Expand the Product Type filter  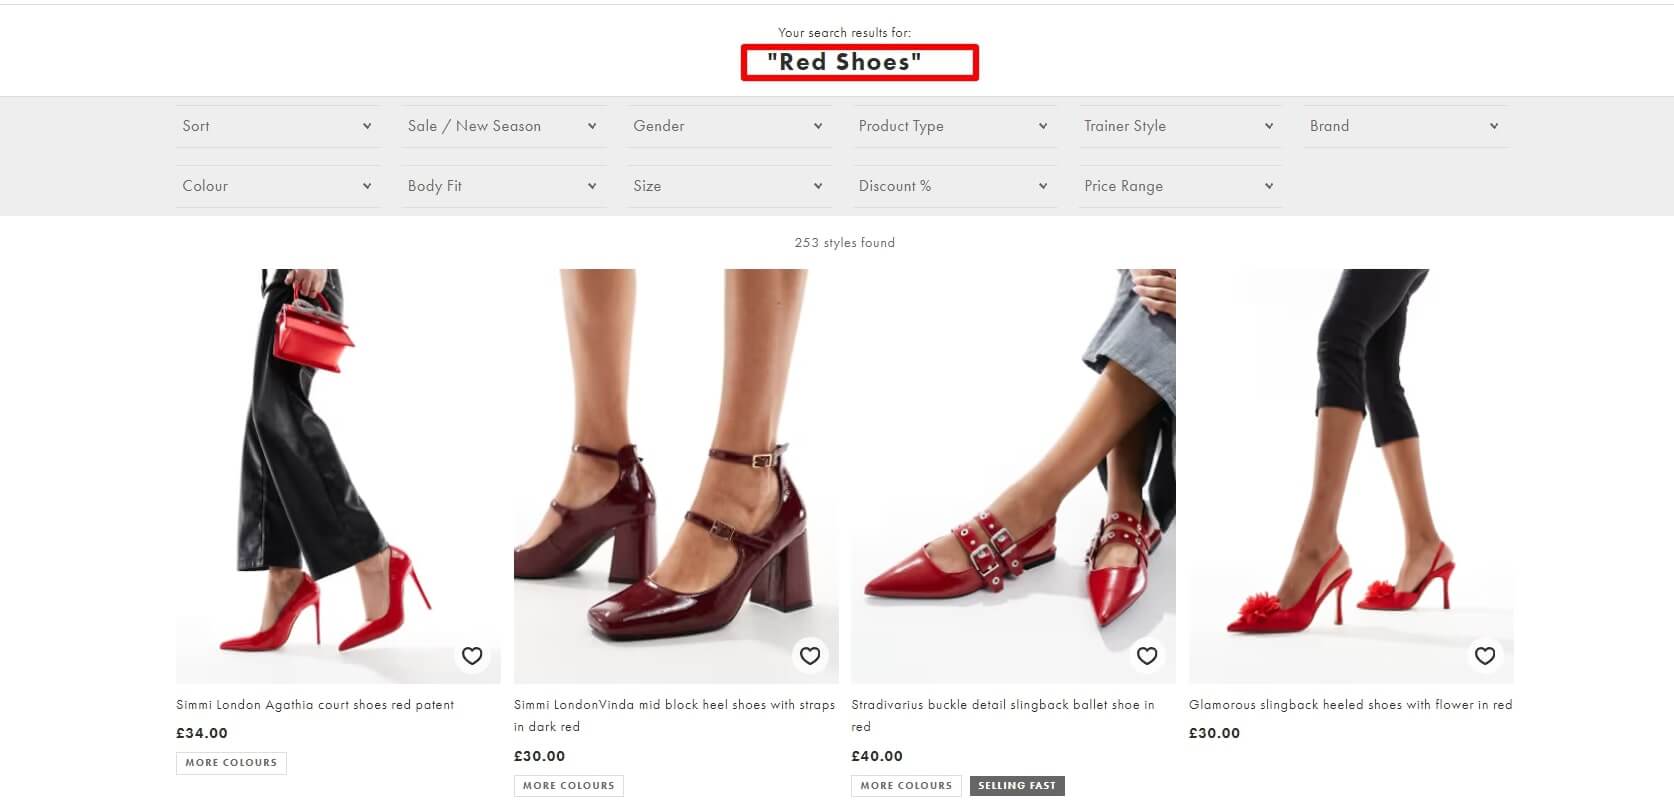953,126
